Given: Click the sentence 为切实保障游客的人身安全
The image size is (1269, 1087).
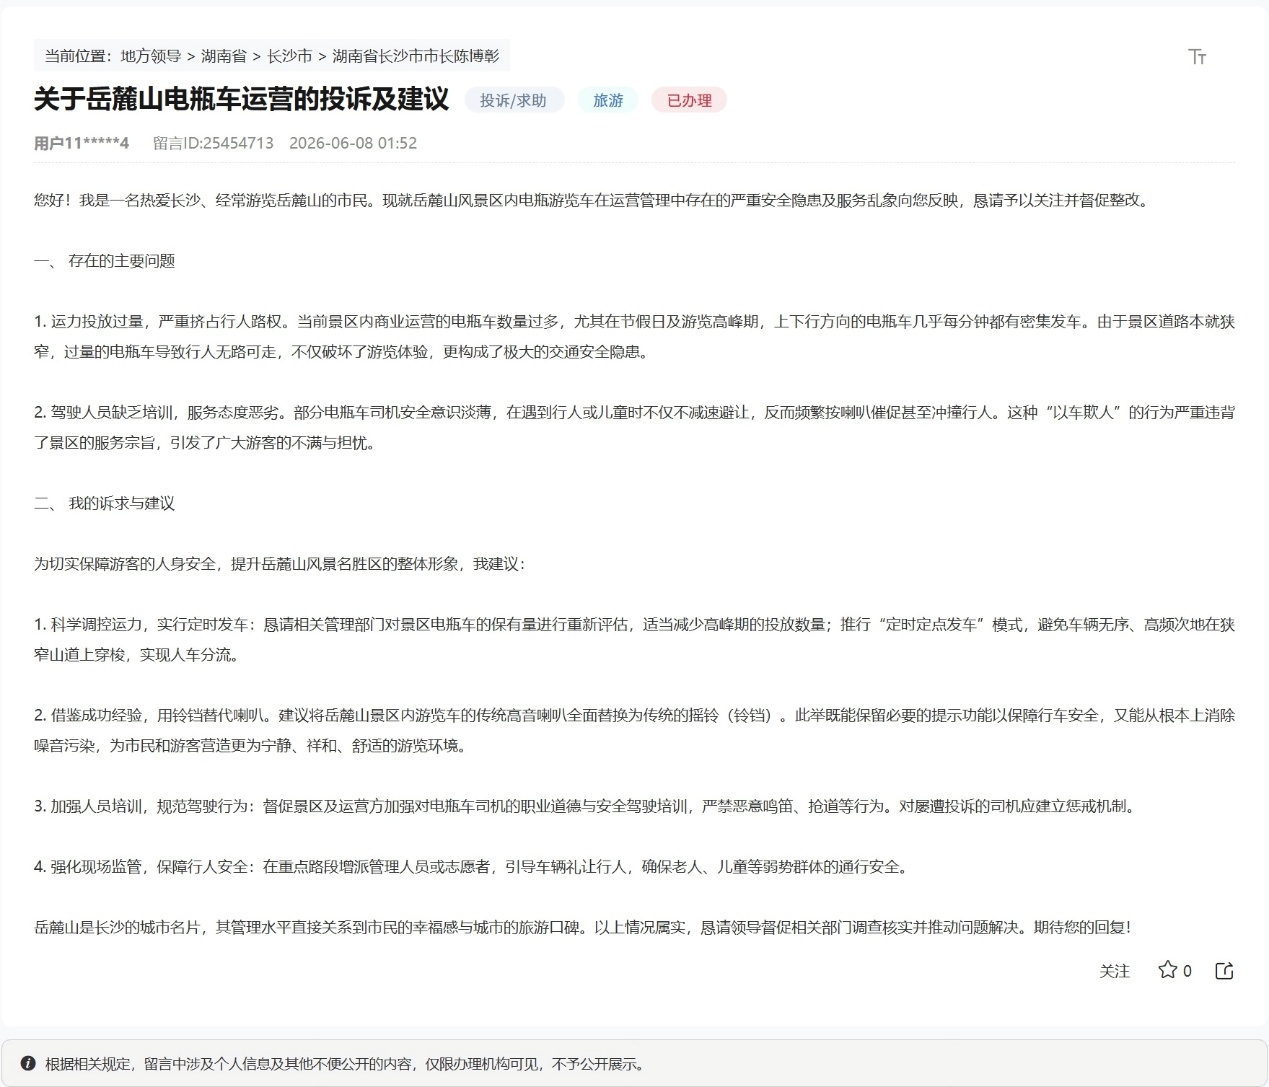Looking at the screenshot, I should [280, 563].
